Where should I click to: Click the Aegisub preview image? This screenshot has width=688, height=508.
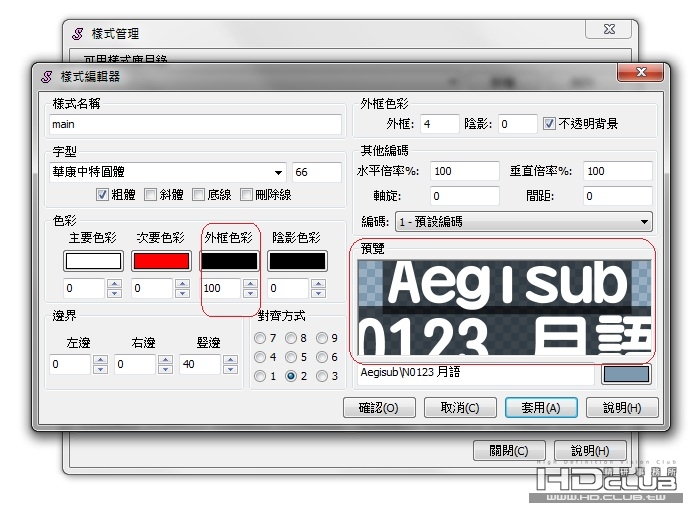pos(505,307)
